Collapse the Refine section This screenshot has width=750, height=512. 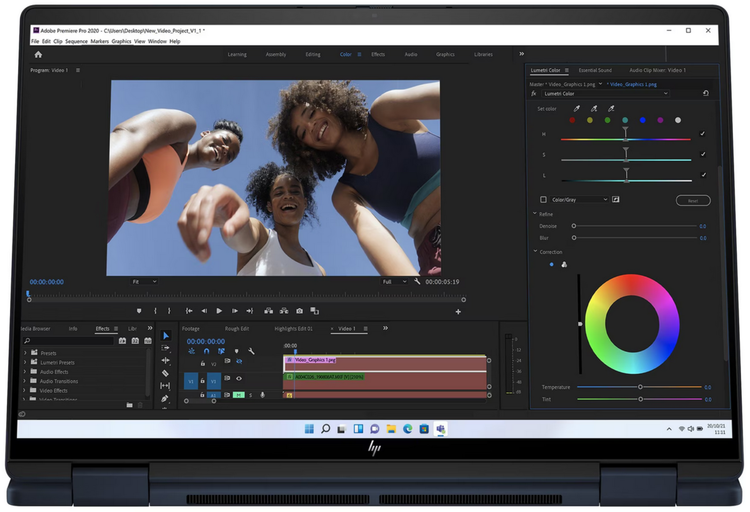pos(535,213)
